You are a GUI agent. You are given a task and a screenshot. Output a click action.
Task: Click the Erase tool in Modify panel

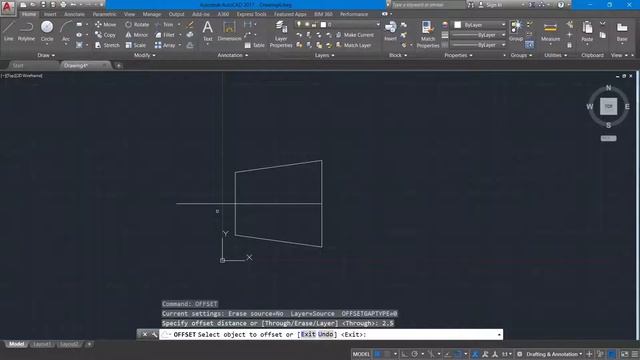pyautogui.click(x=190, y=24)
